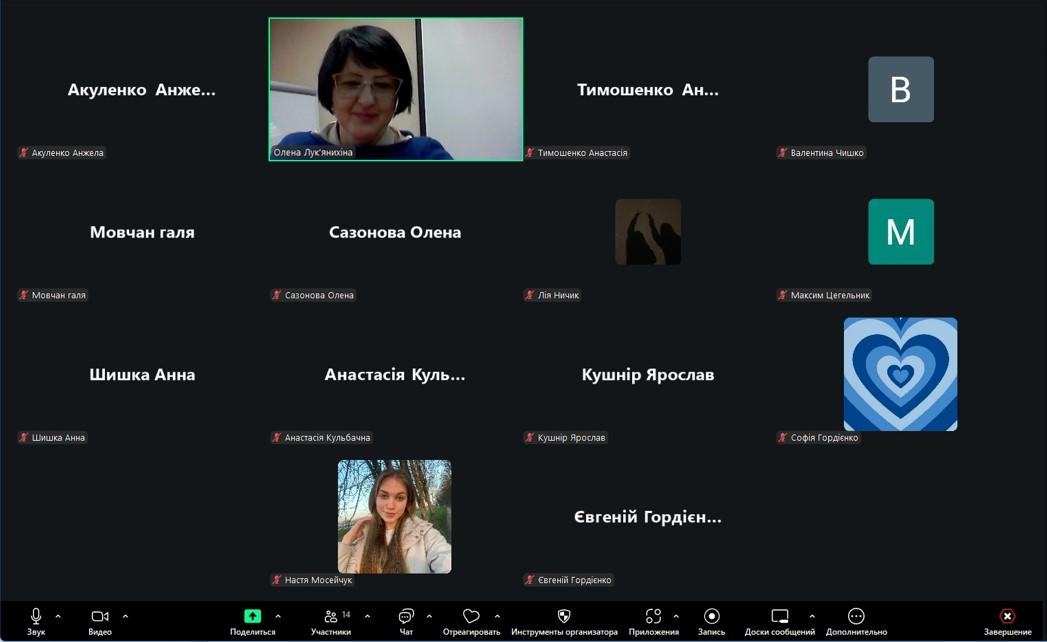This screenshot has height=642, width=1047.
Task: Click muted mic icon of Анастасія Кульбачна
Action: click(x=277, y=438)
